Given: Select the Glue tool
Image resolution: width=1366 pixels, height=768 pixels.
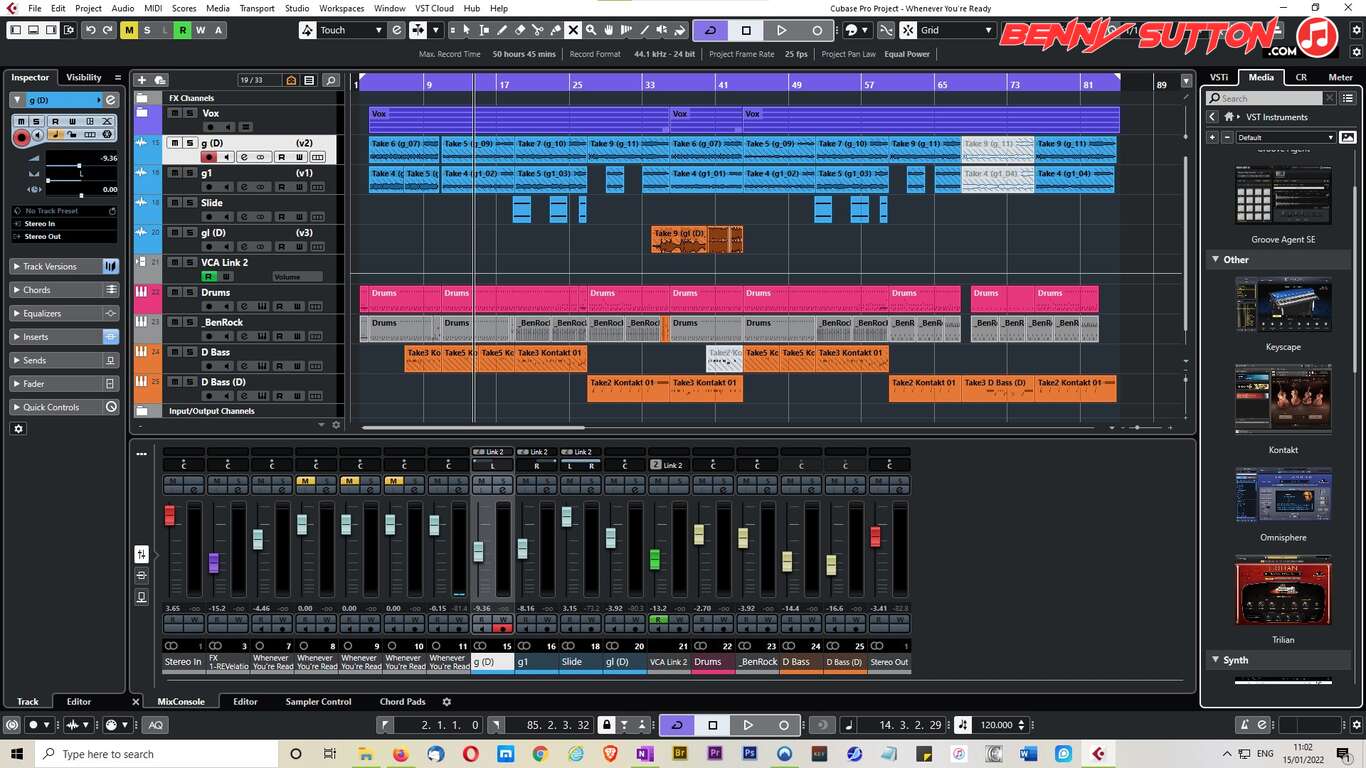Looking at the screenshot, I should [x=556, y=30].
